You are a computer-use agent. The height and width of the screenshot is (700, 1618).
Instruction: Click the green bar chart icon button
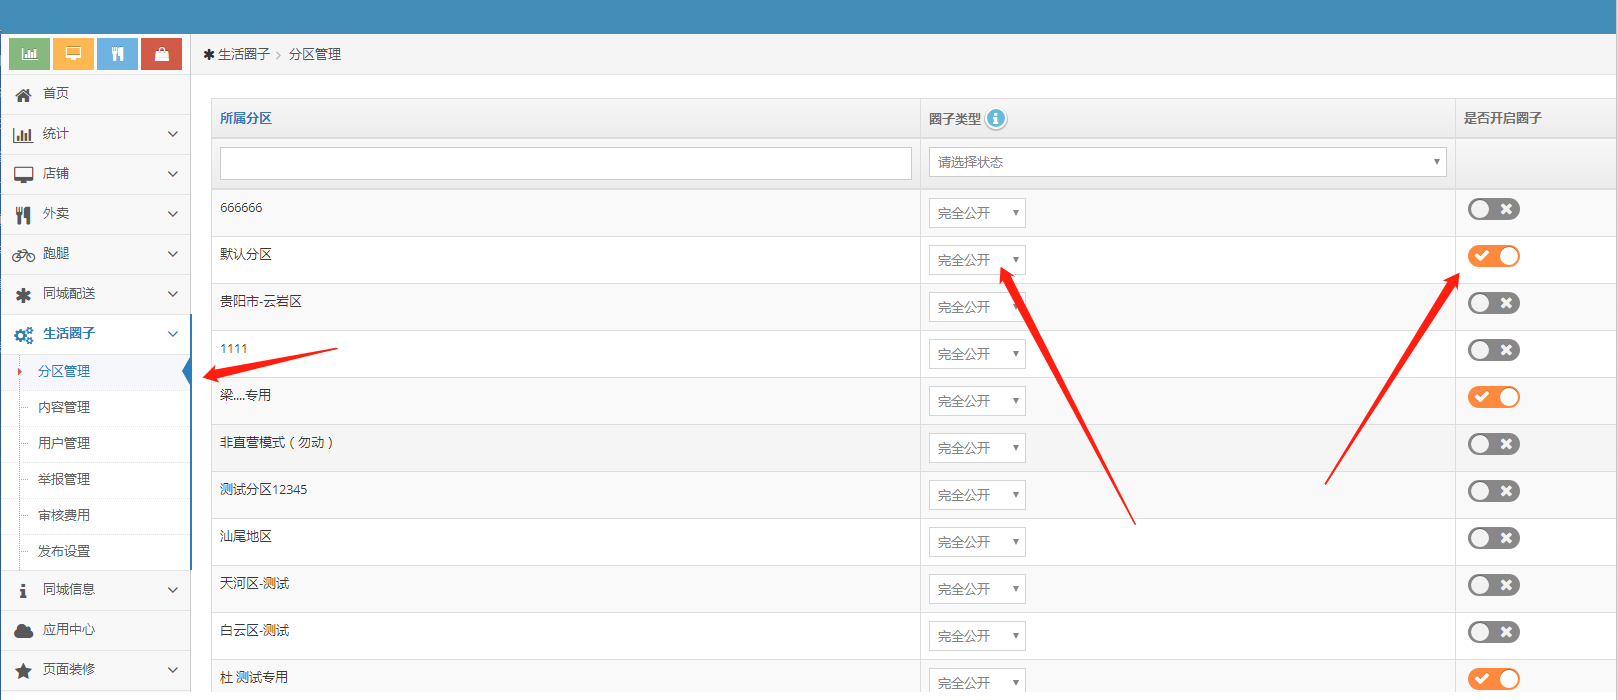coord(29,54)
